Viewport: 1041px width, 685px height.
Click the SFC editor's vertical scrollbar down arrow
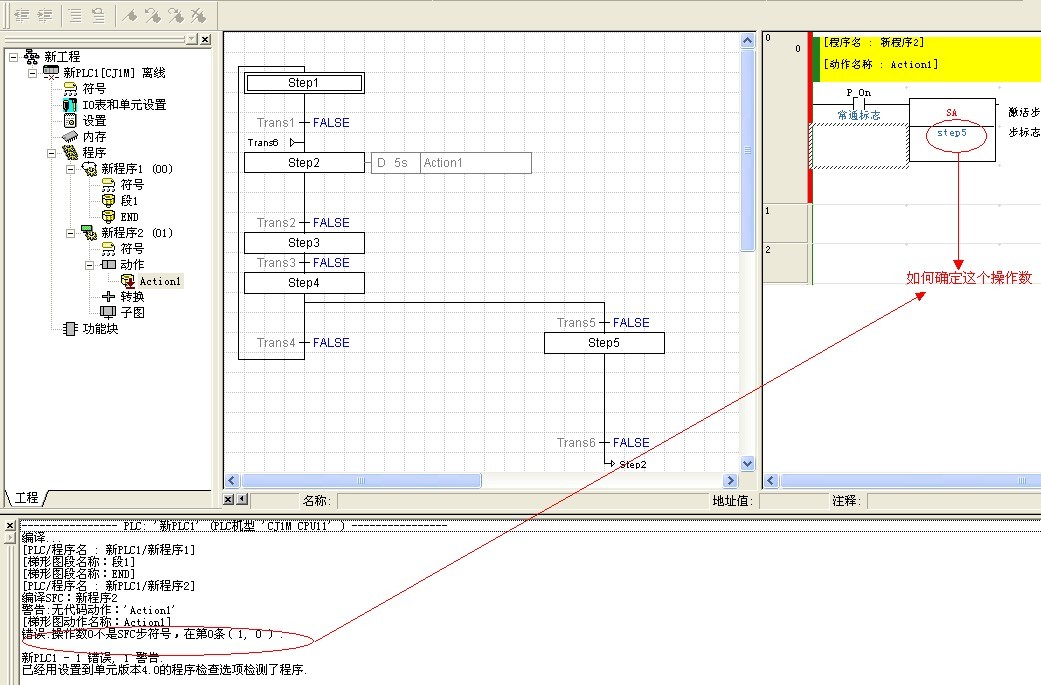coord(747,463)
